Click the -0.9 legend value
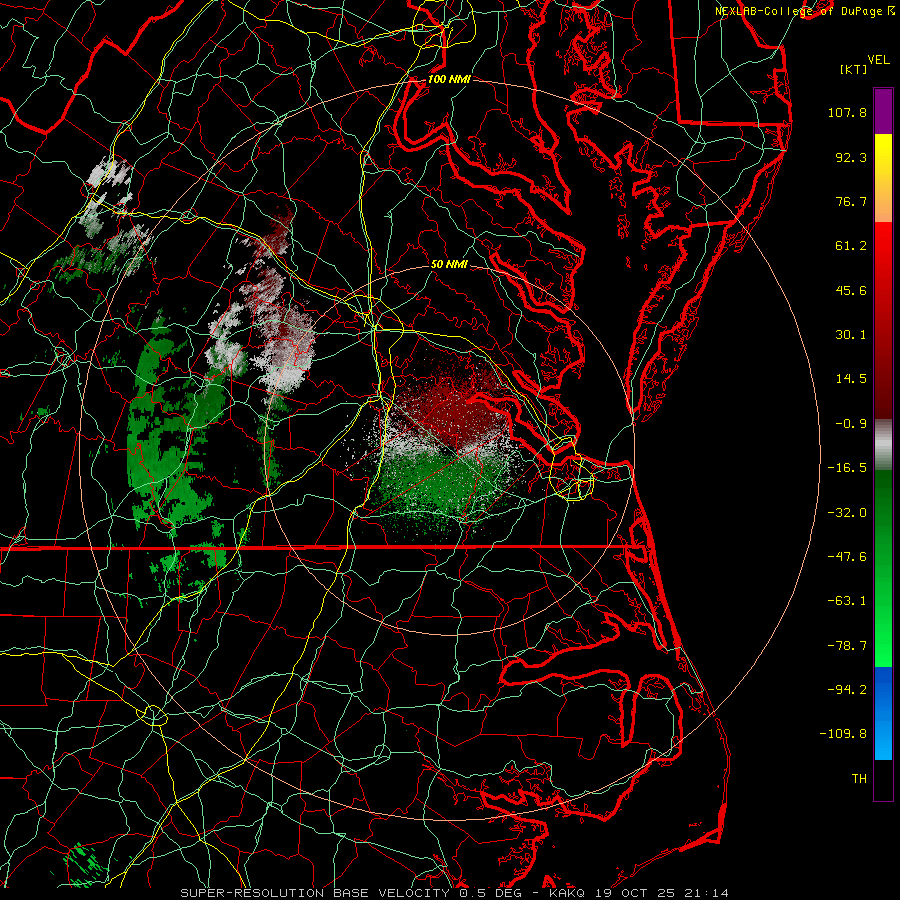The height and width of the screenshot is (900, 900). tap(851, 424)
